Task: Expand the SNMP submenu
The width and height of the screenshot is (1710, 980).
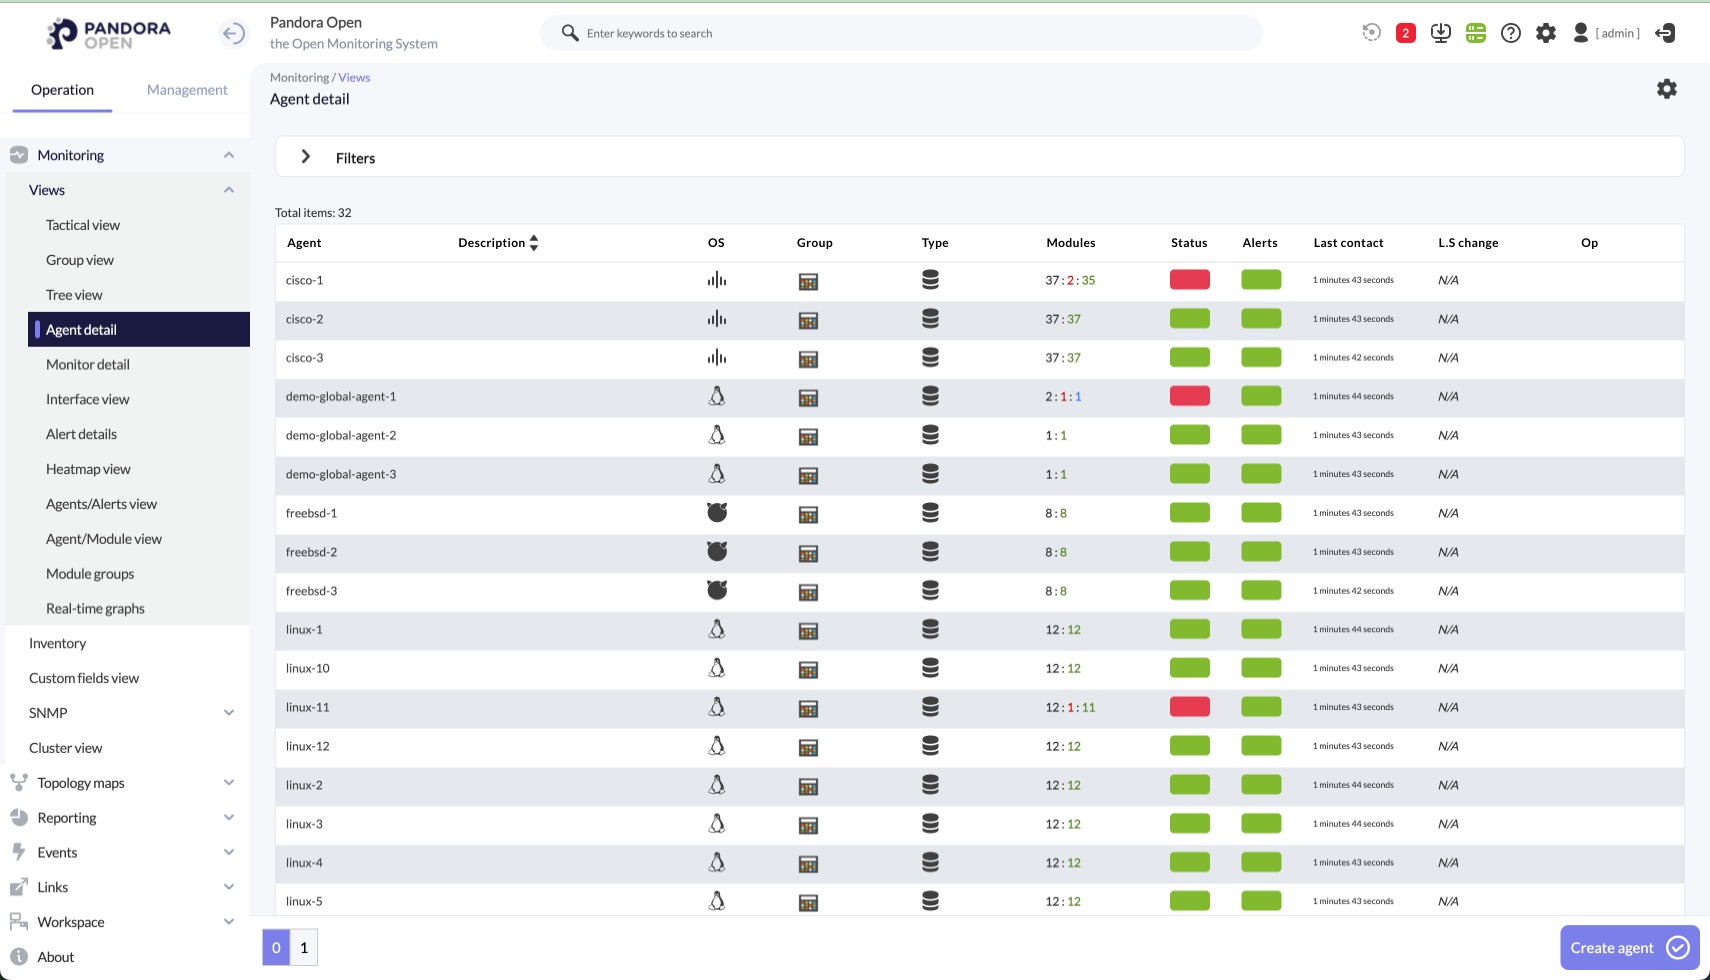Action: (x=229, y=713)
